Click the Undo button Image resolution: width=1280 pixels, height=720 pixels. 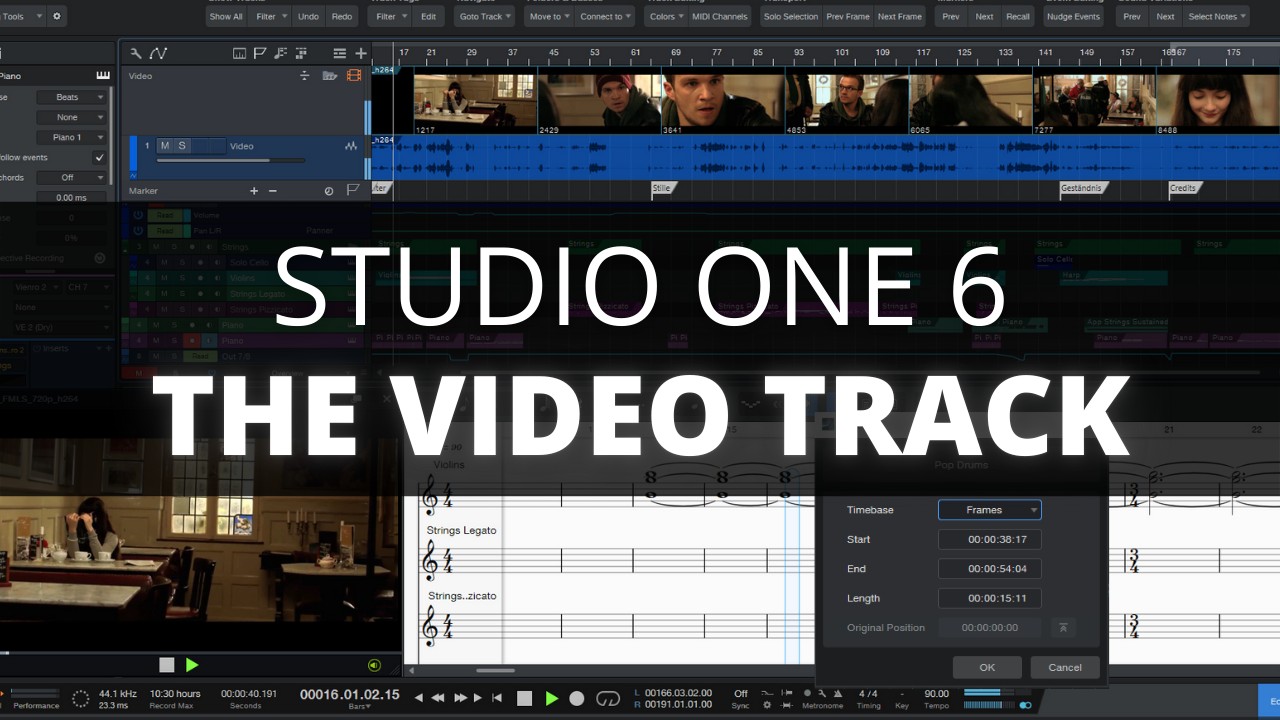pos(308,16)
